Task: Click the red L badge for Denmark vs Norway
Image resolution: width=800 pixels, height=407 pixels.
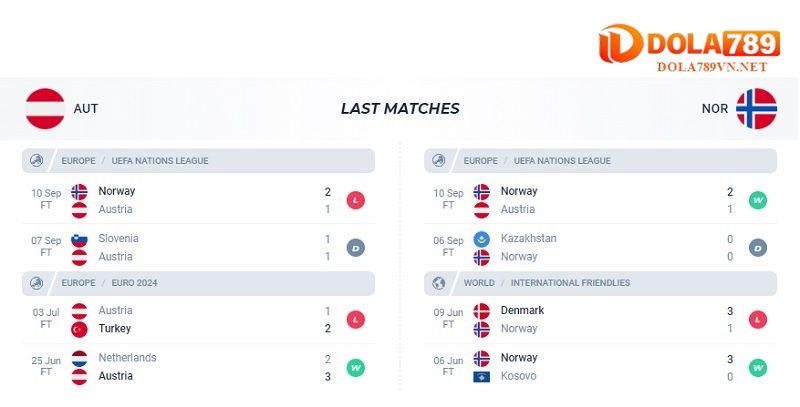Action: pos(757,319)
